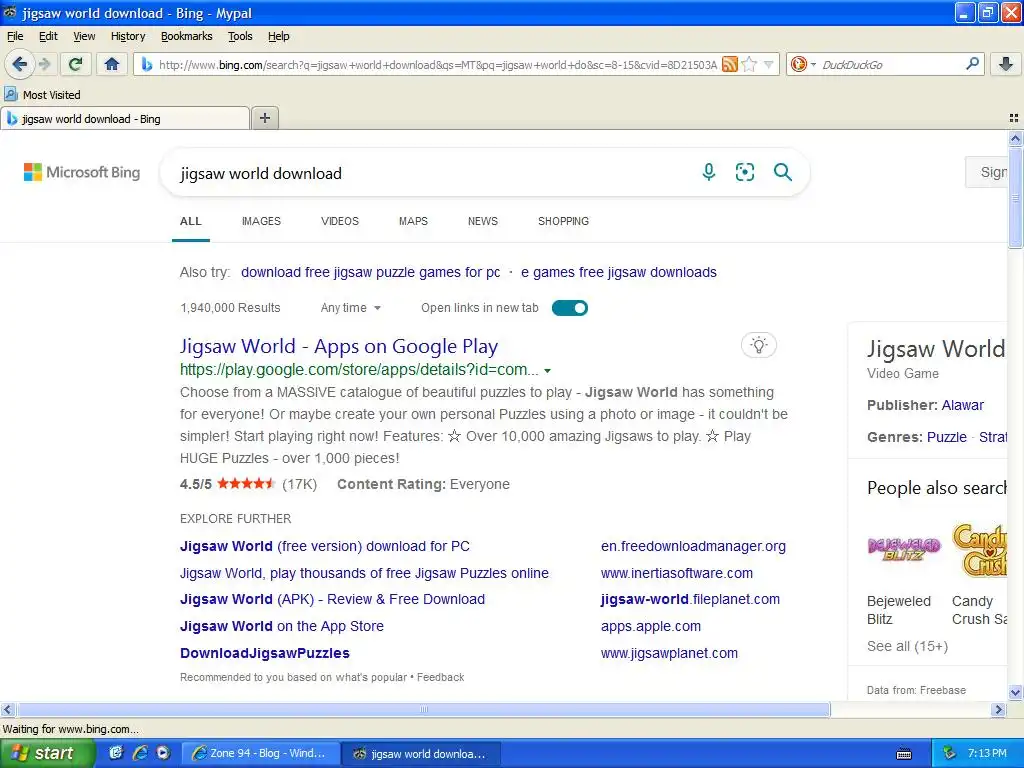The height and width of the screenshot is (768, 1024).
Task: Bookmark this page with the star icon
Action: [x=749, y=64]
